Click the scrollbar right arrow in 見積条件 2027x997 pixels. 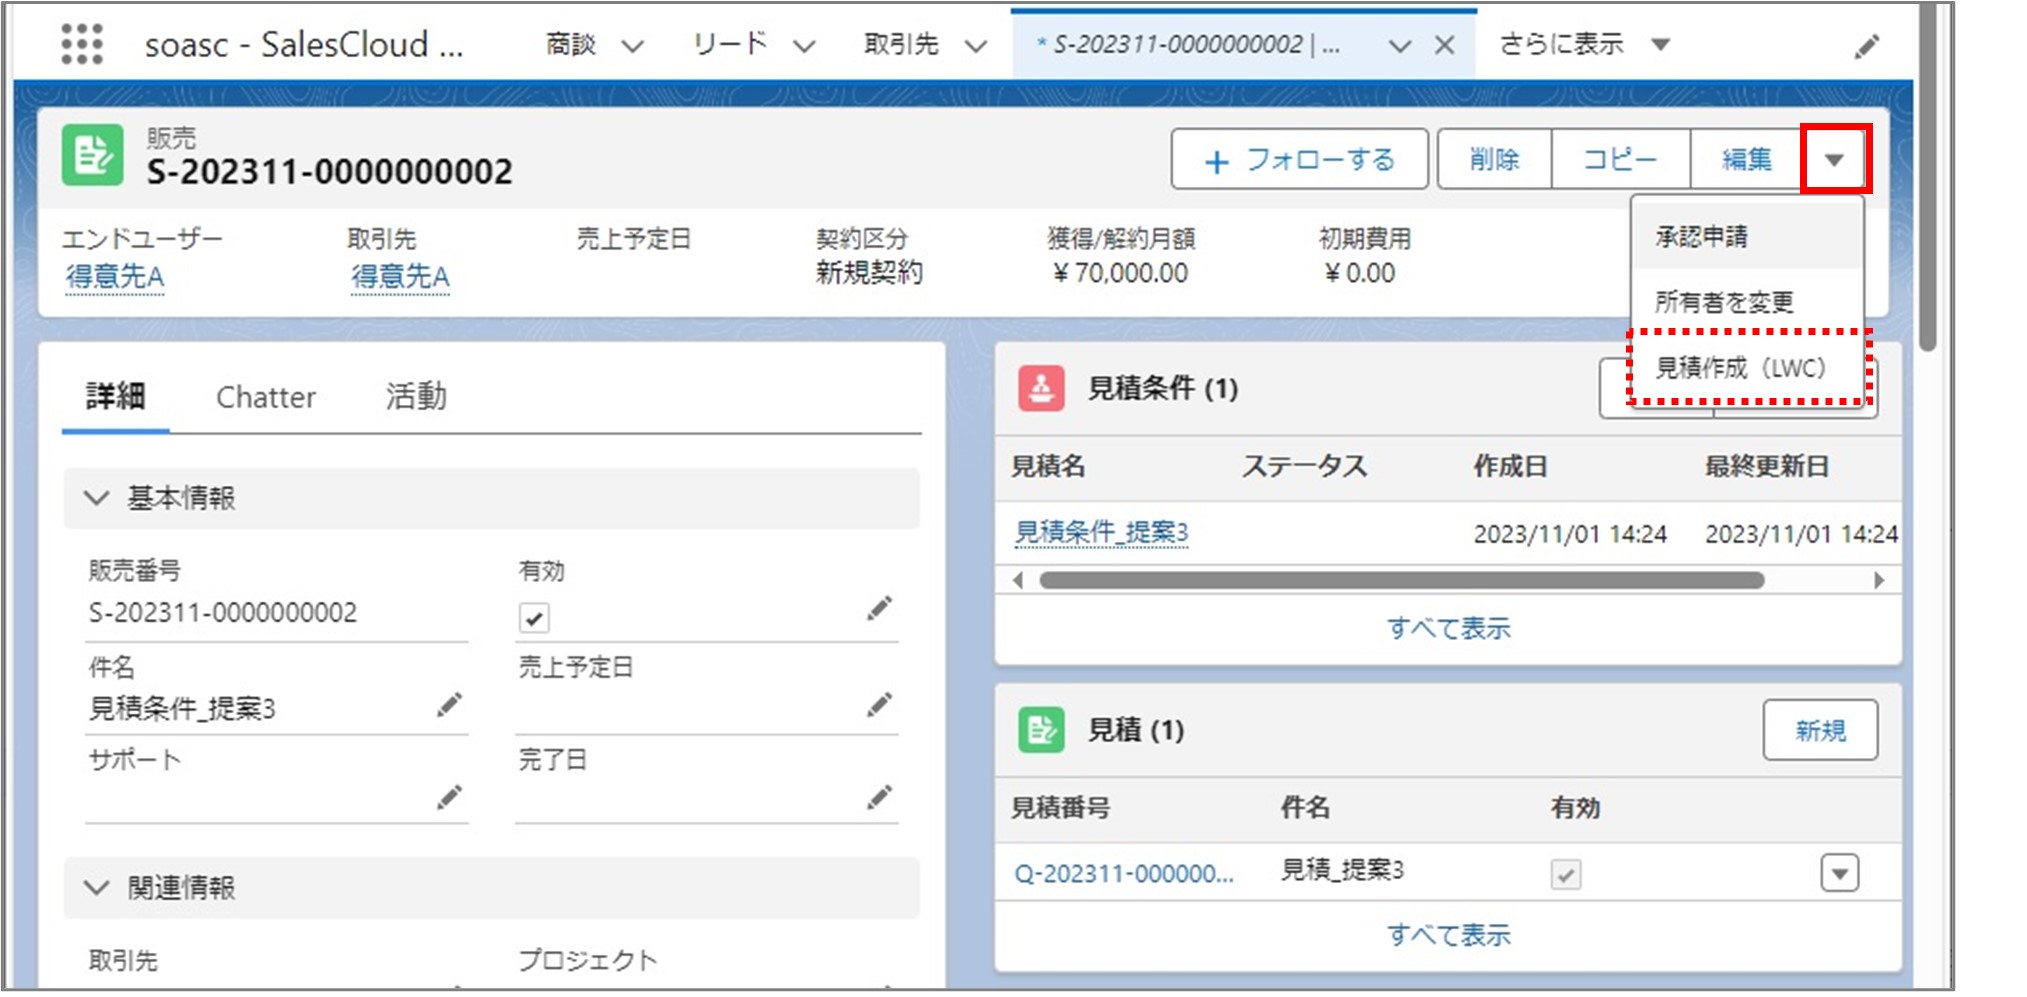click(x=1878, y=581)
